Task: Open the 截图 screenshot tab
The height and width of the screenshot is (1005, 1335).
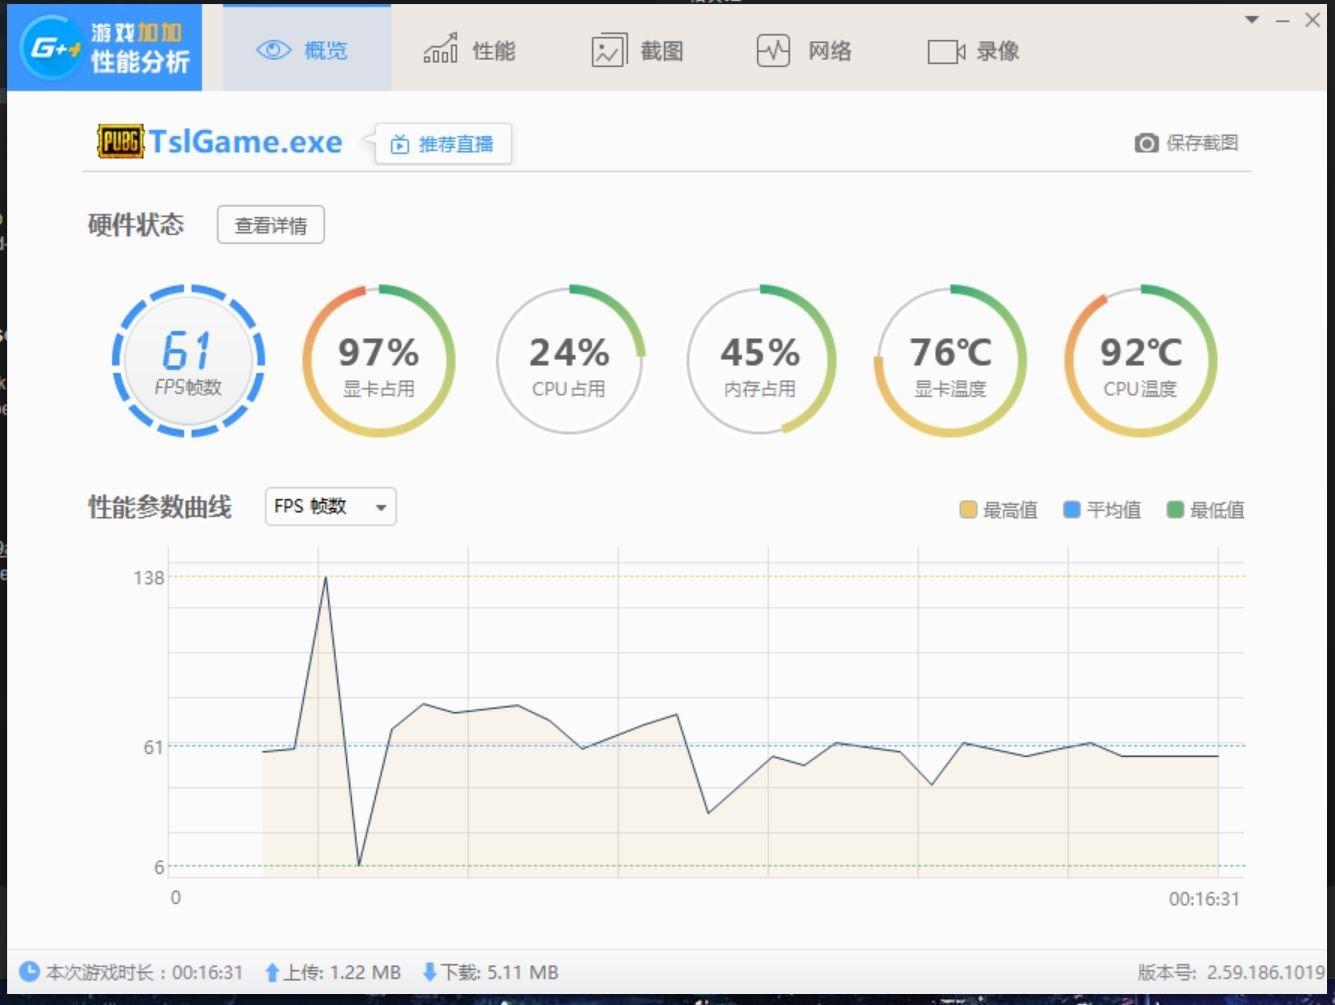Action: (638, 50)
